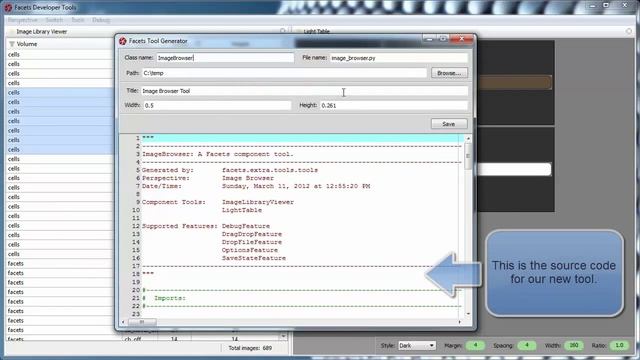Click the vertical scrollbar thumb of code editor

click(x=468, y=156)
